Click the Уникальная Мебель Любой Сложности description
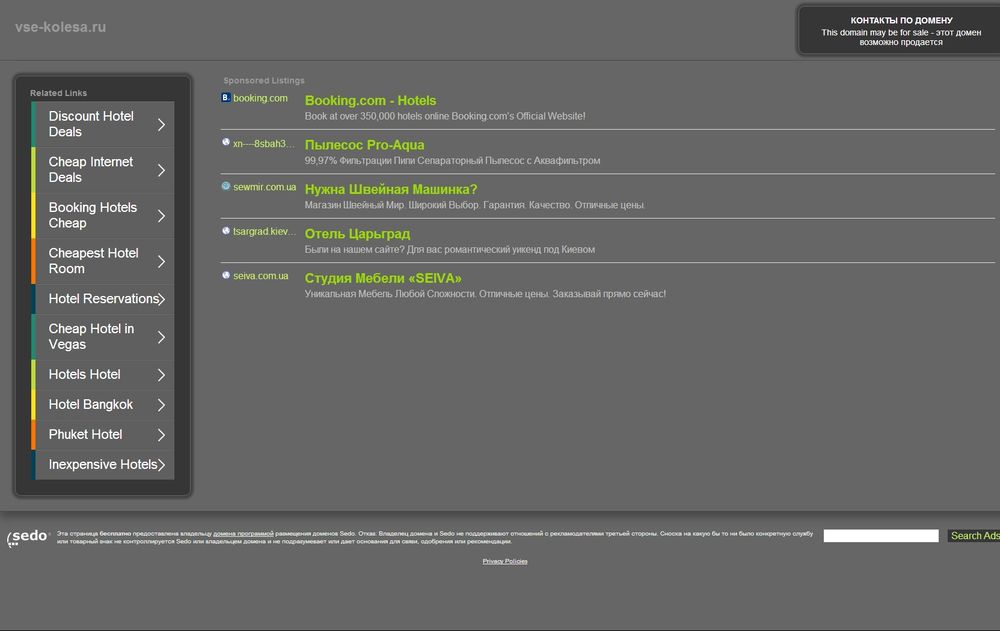The height and width of the screenshot is (631, 1000). [x=485, y=294]
